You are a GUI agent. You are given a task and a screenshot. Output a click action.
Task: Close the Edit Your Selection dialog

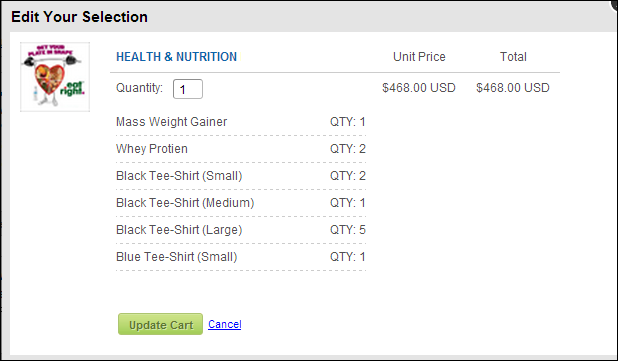click(614, 3)
